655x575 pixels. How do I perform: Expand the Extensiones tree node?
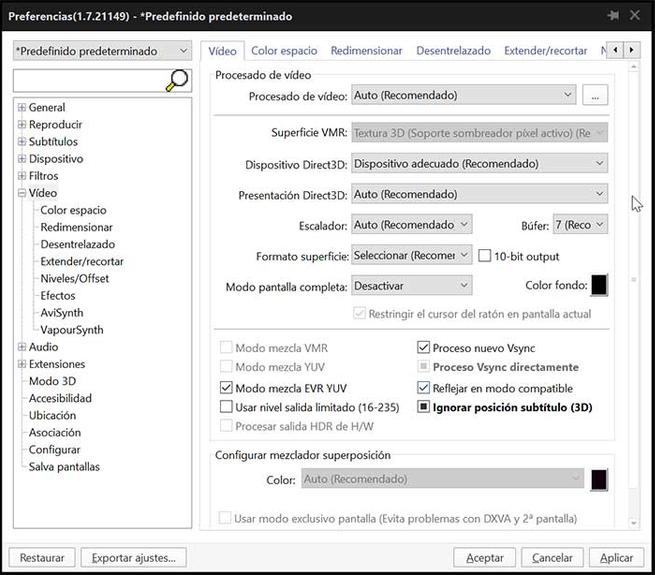(x=22, y=364)
